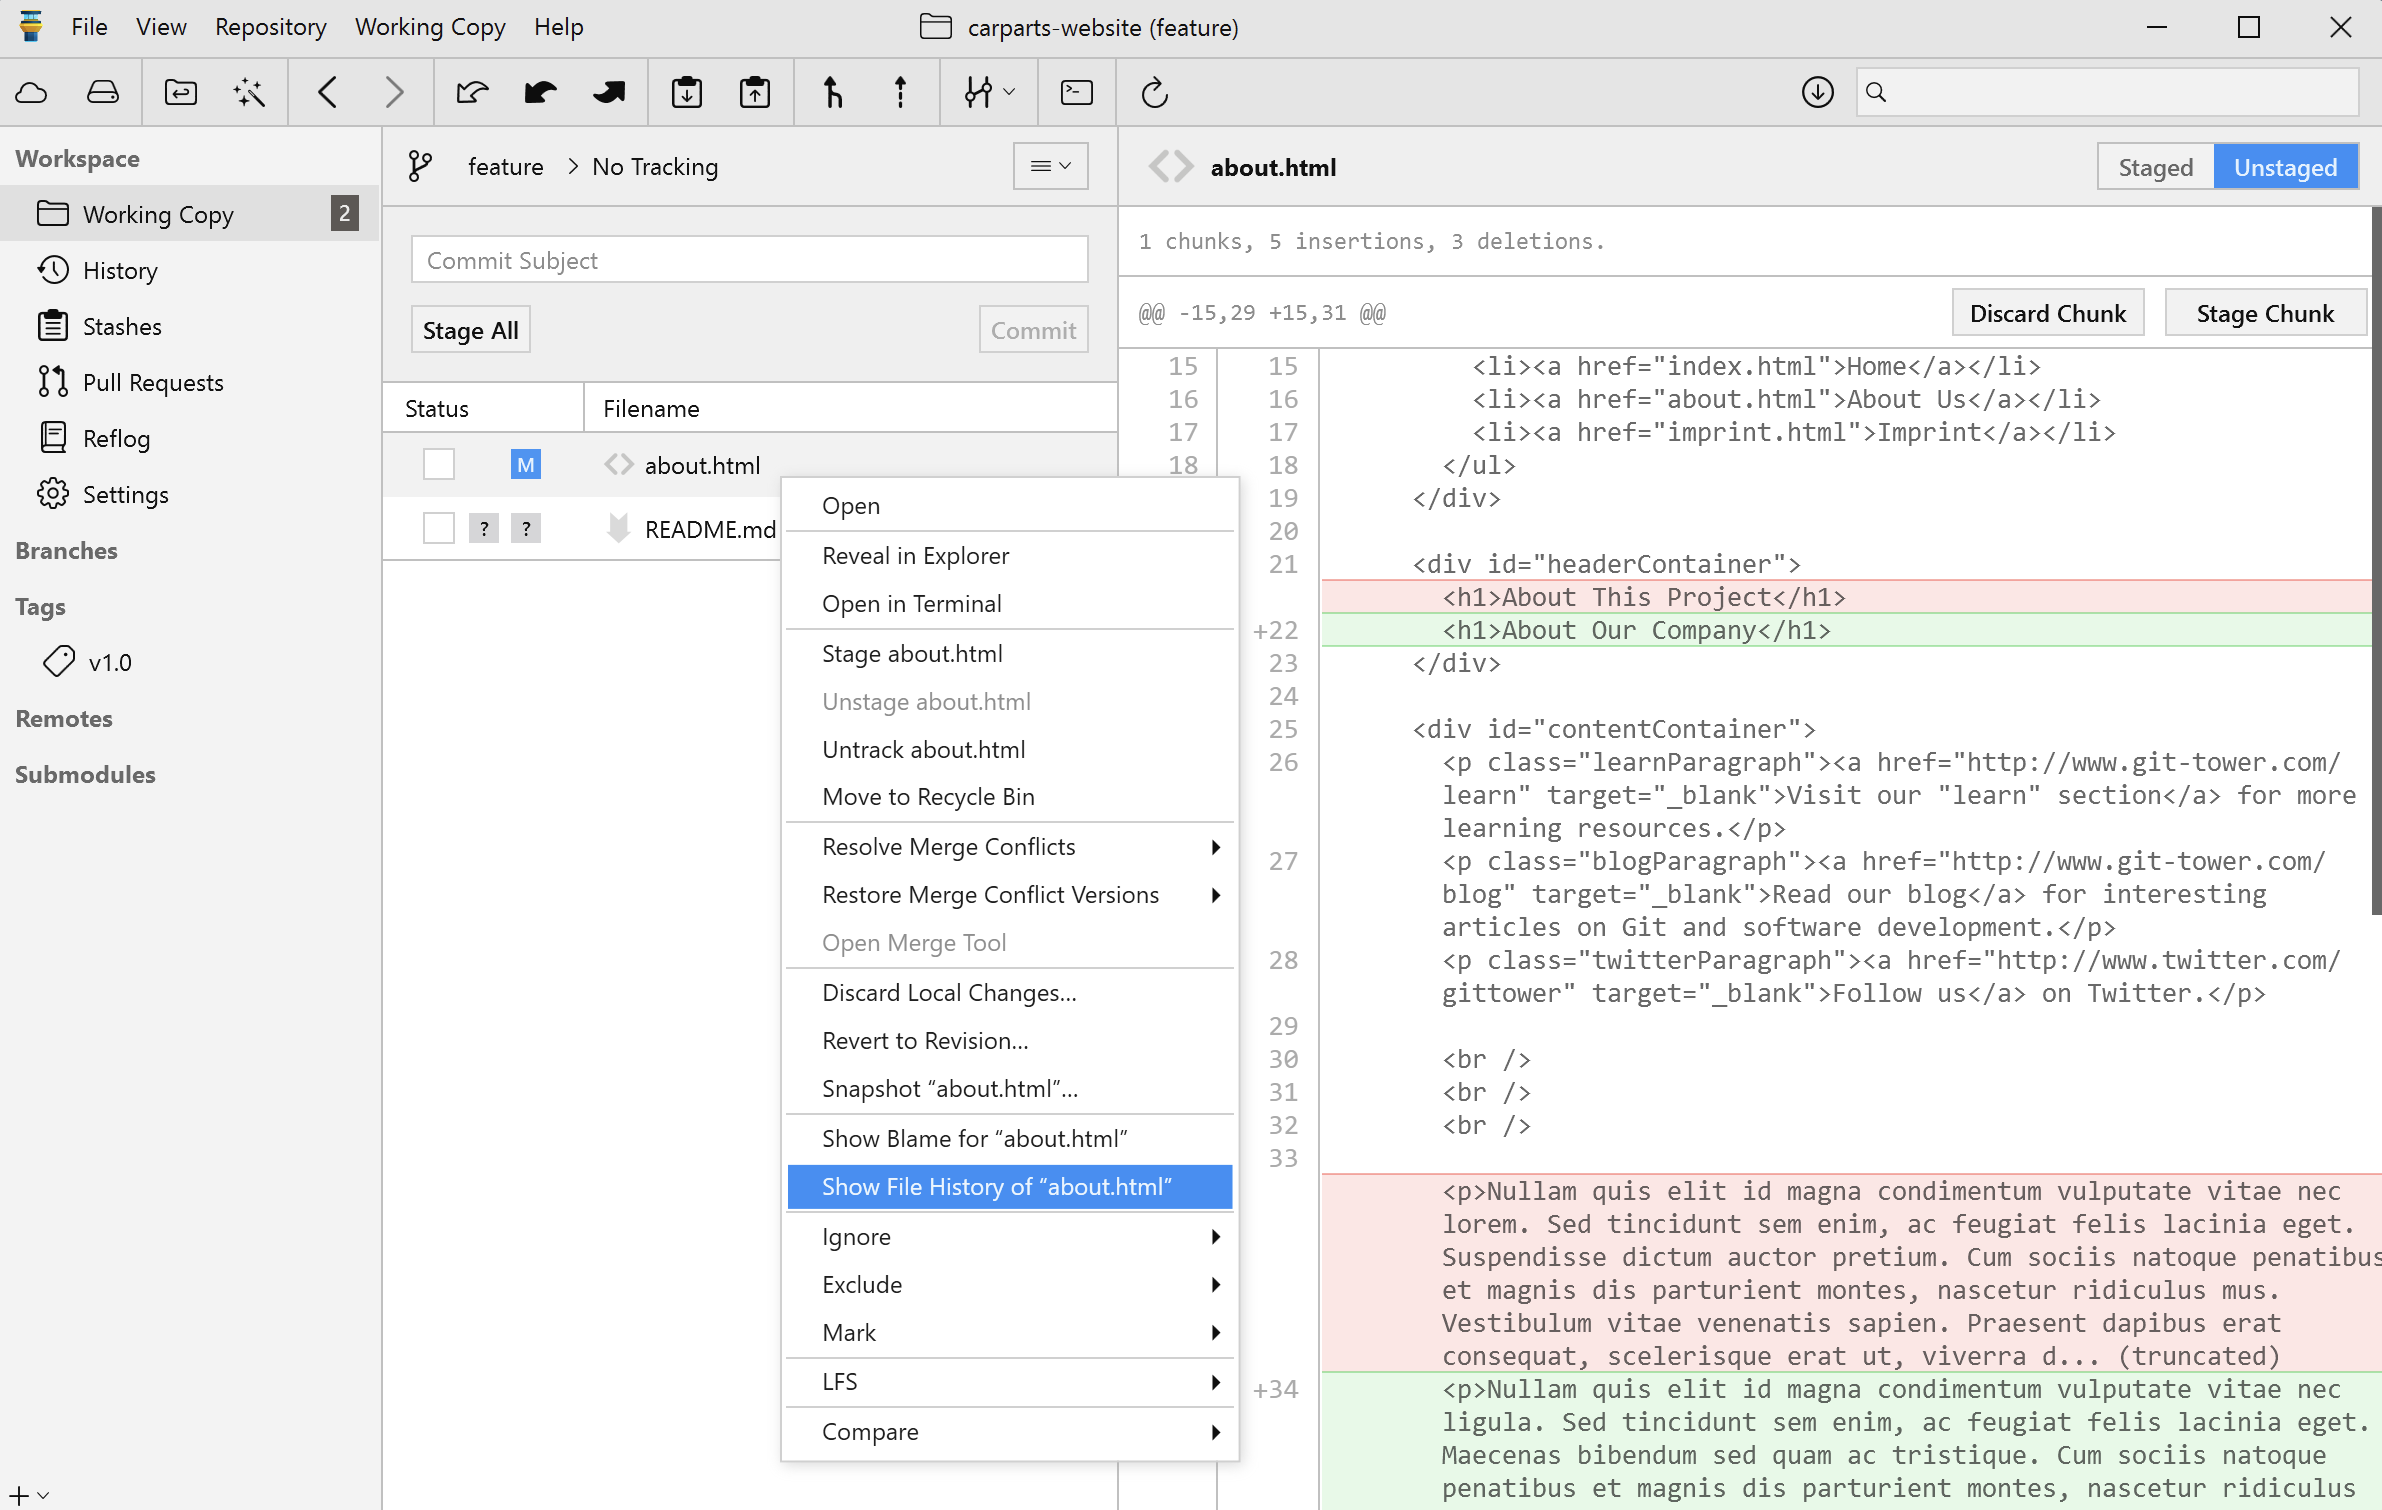Screen dimensions: 2382x1510
Task: Switch diff view to Staged
Action: click(x=2155, y=167)
